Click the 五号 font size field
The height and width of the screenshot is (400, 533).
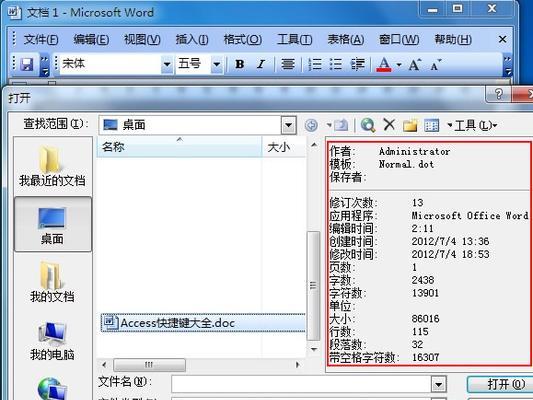(193, 64)
